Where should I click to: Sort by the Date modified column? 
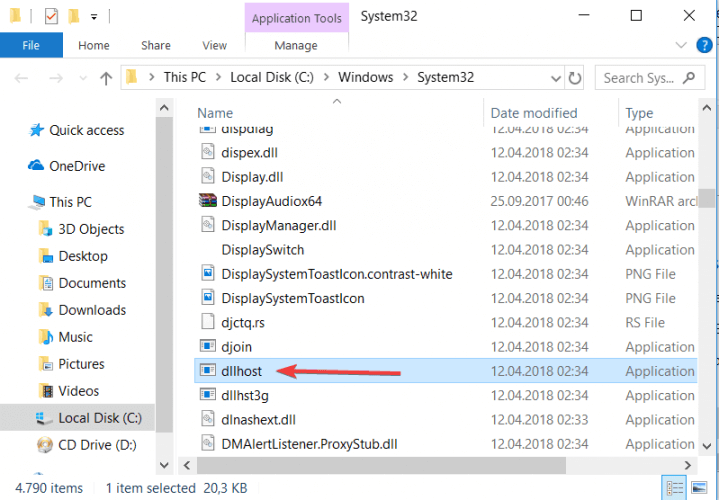click(534, 113)
